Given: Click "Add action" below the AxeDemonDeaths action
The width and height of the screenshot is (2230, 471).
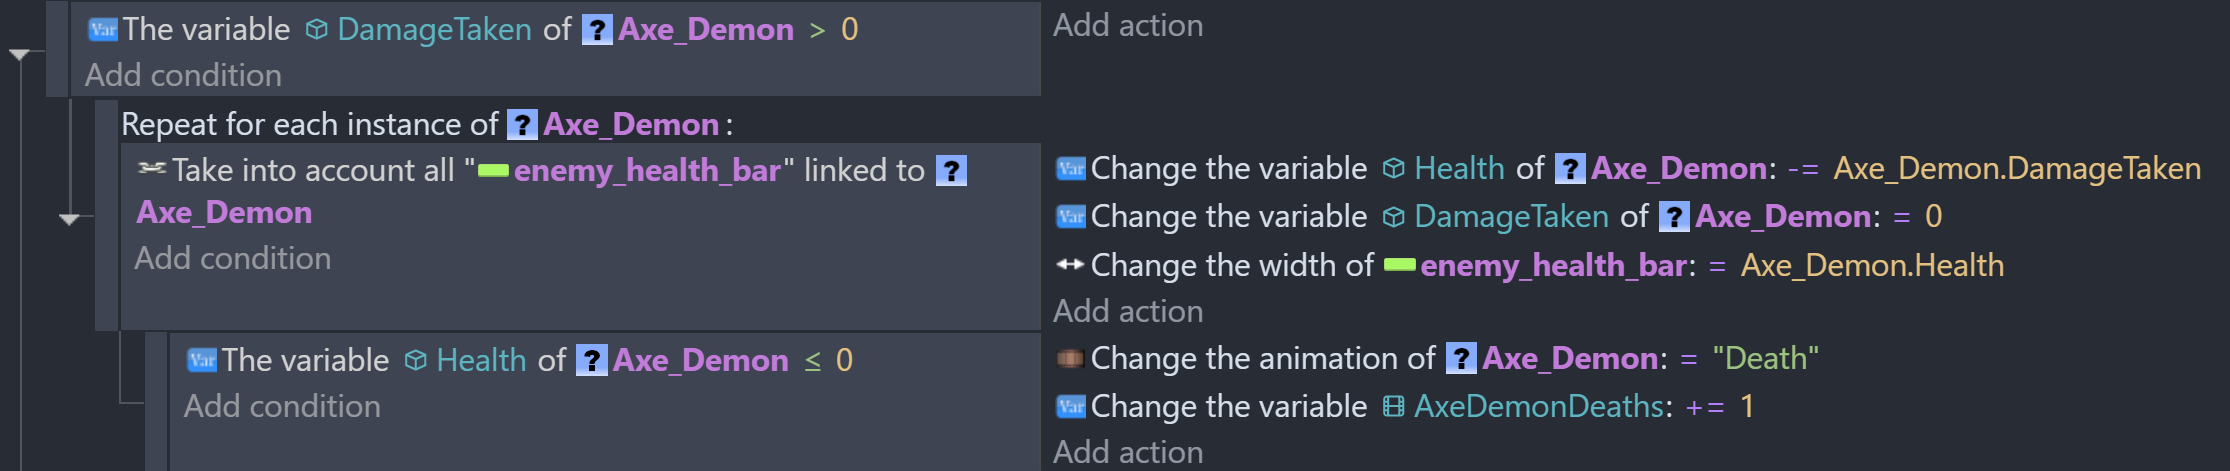Looking at the screenshot, I should 1128,452.
